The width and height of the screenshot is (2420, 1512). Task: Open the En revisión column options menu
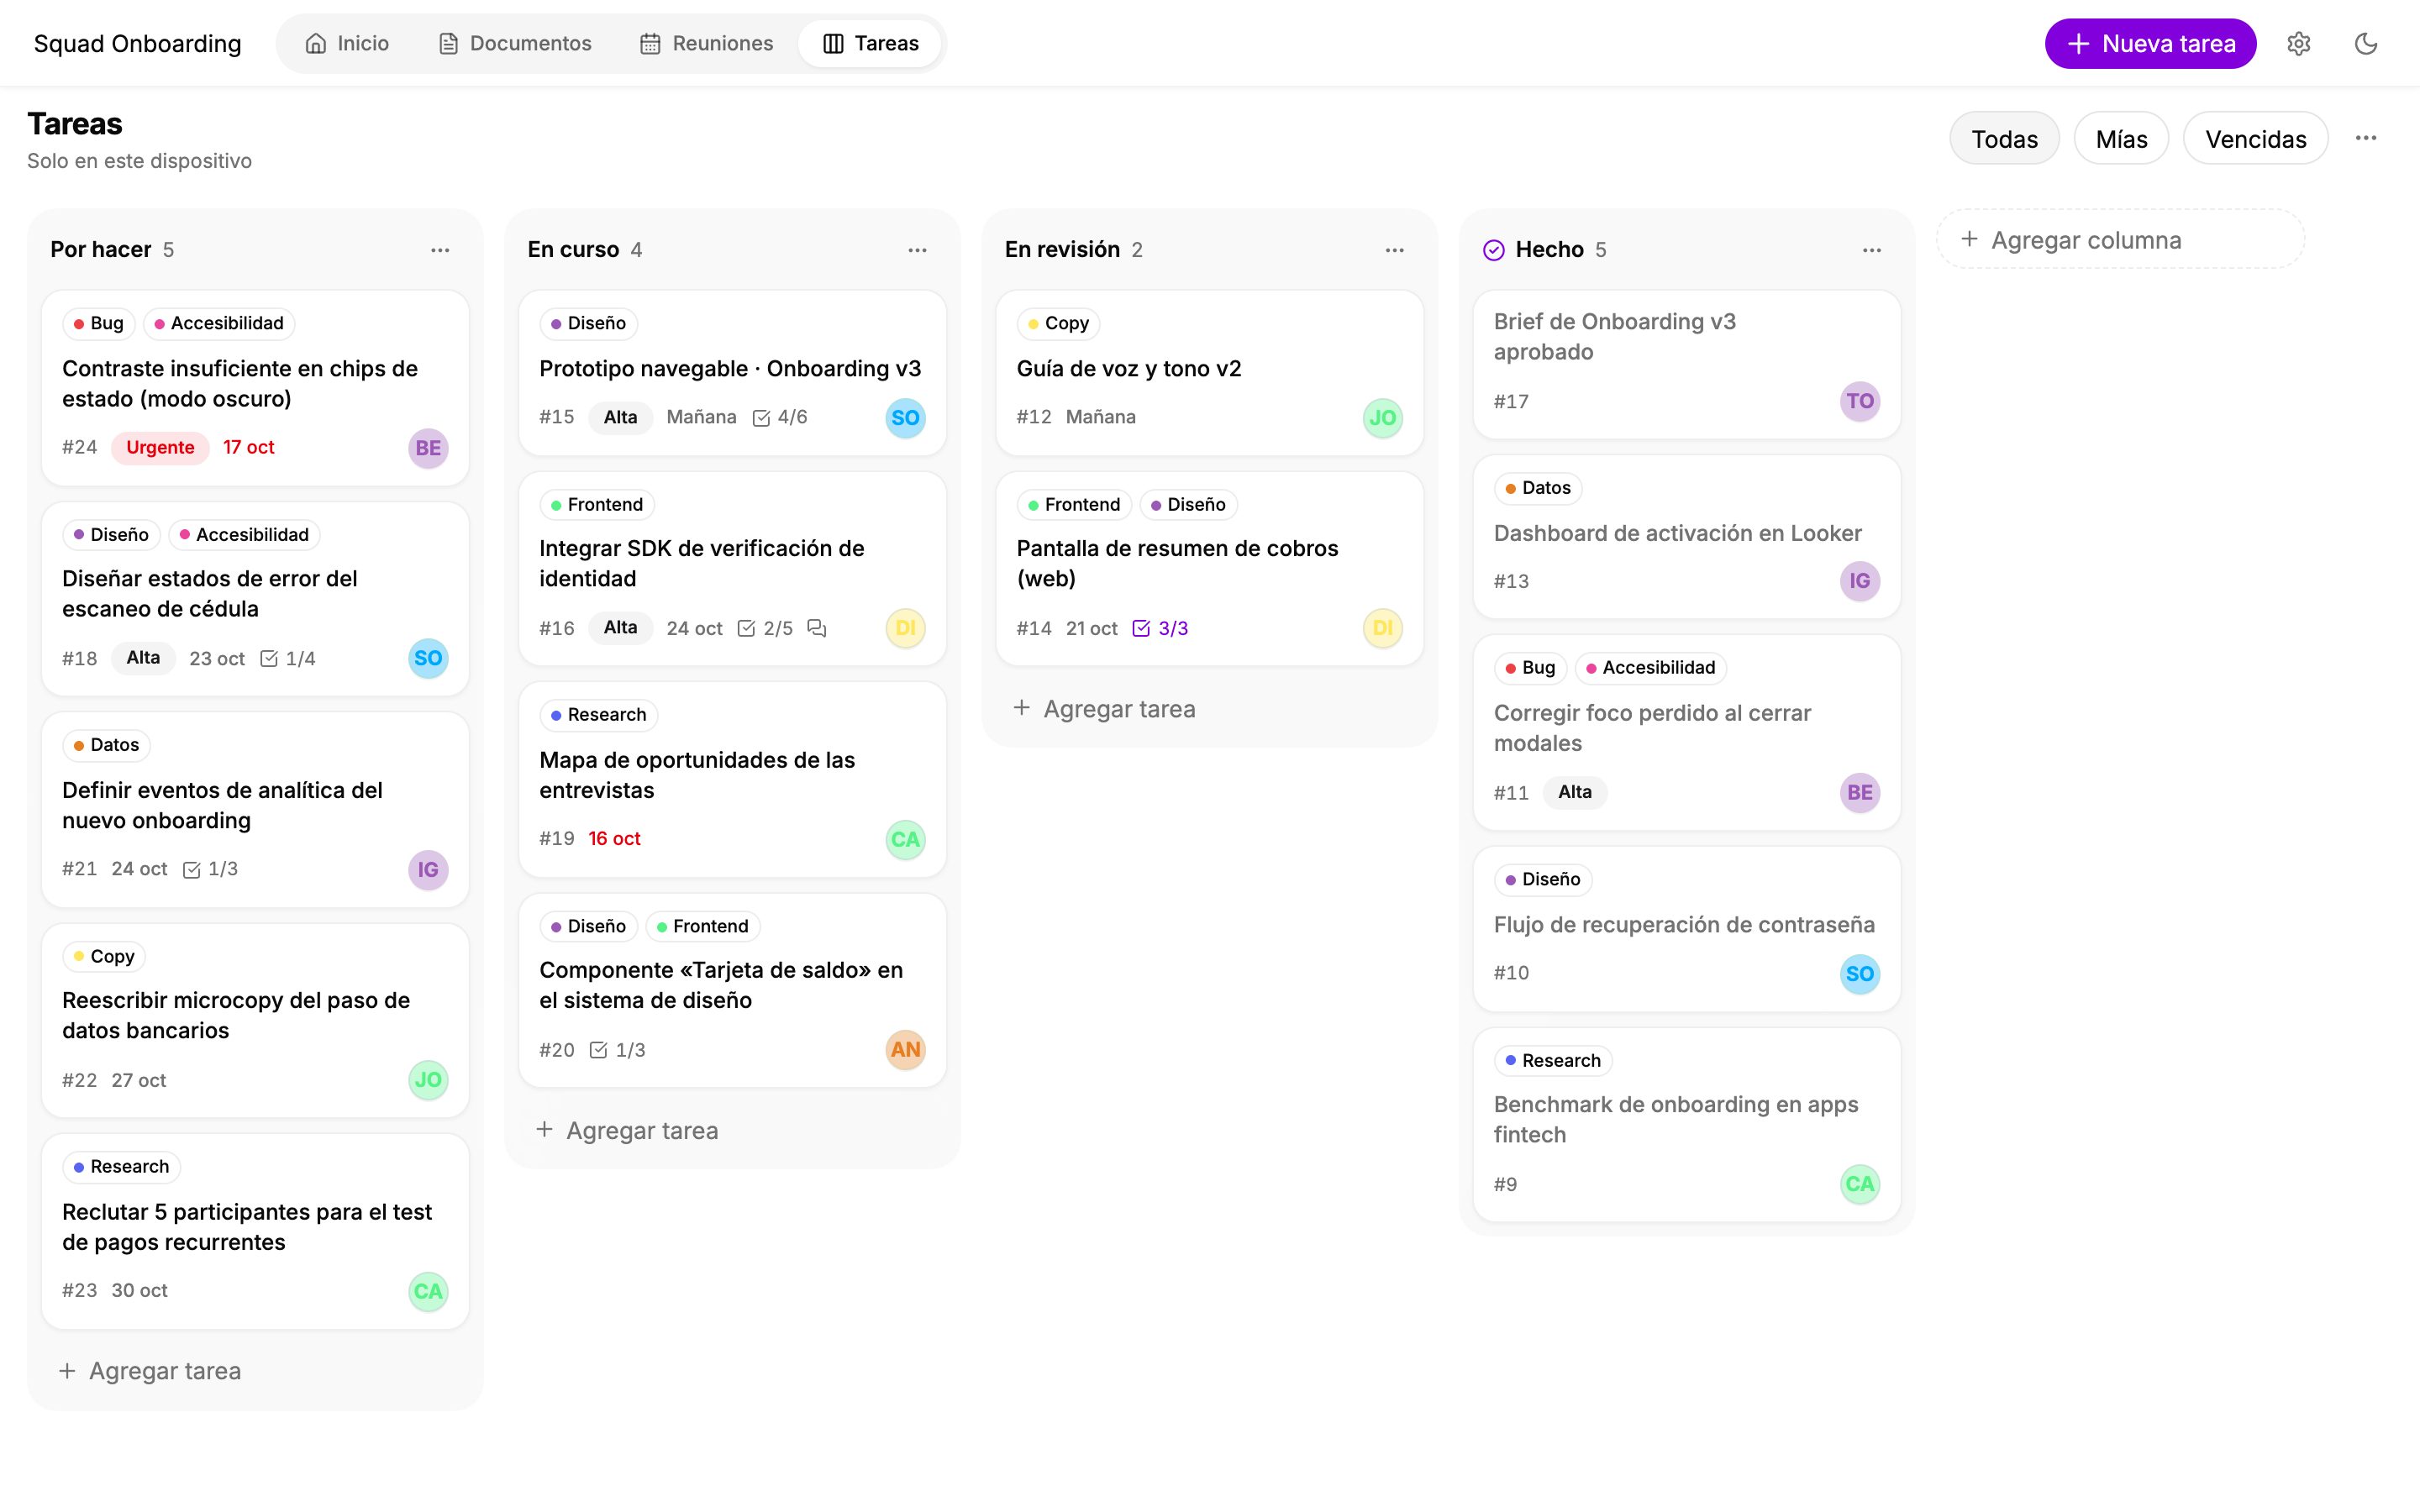click(x=1394, y=250)
